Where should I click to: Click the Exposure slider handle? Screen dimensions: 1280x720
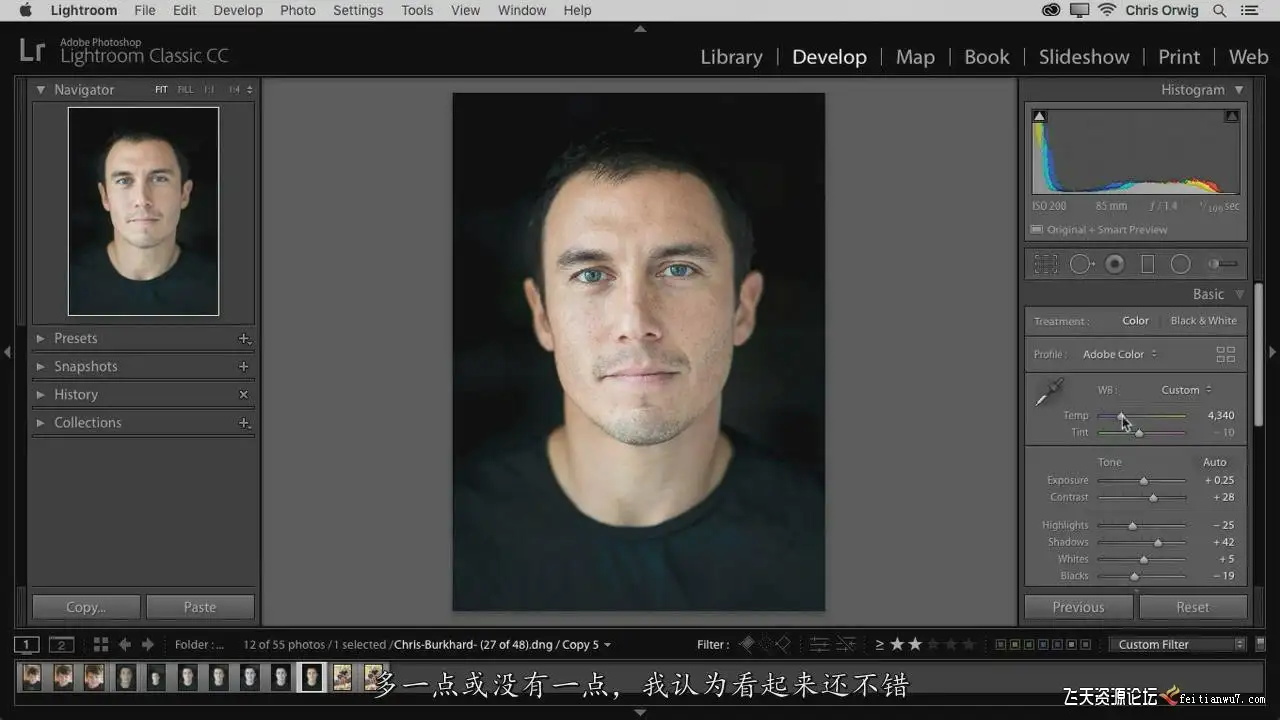point(1144,481)
